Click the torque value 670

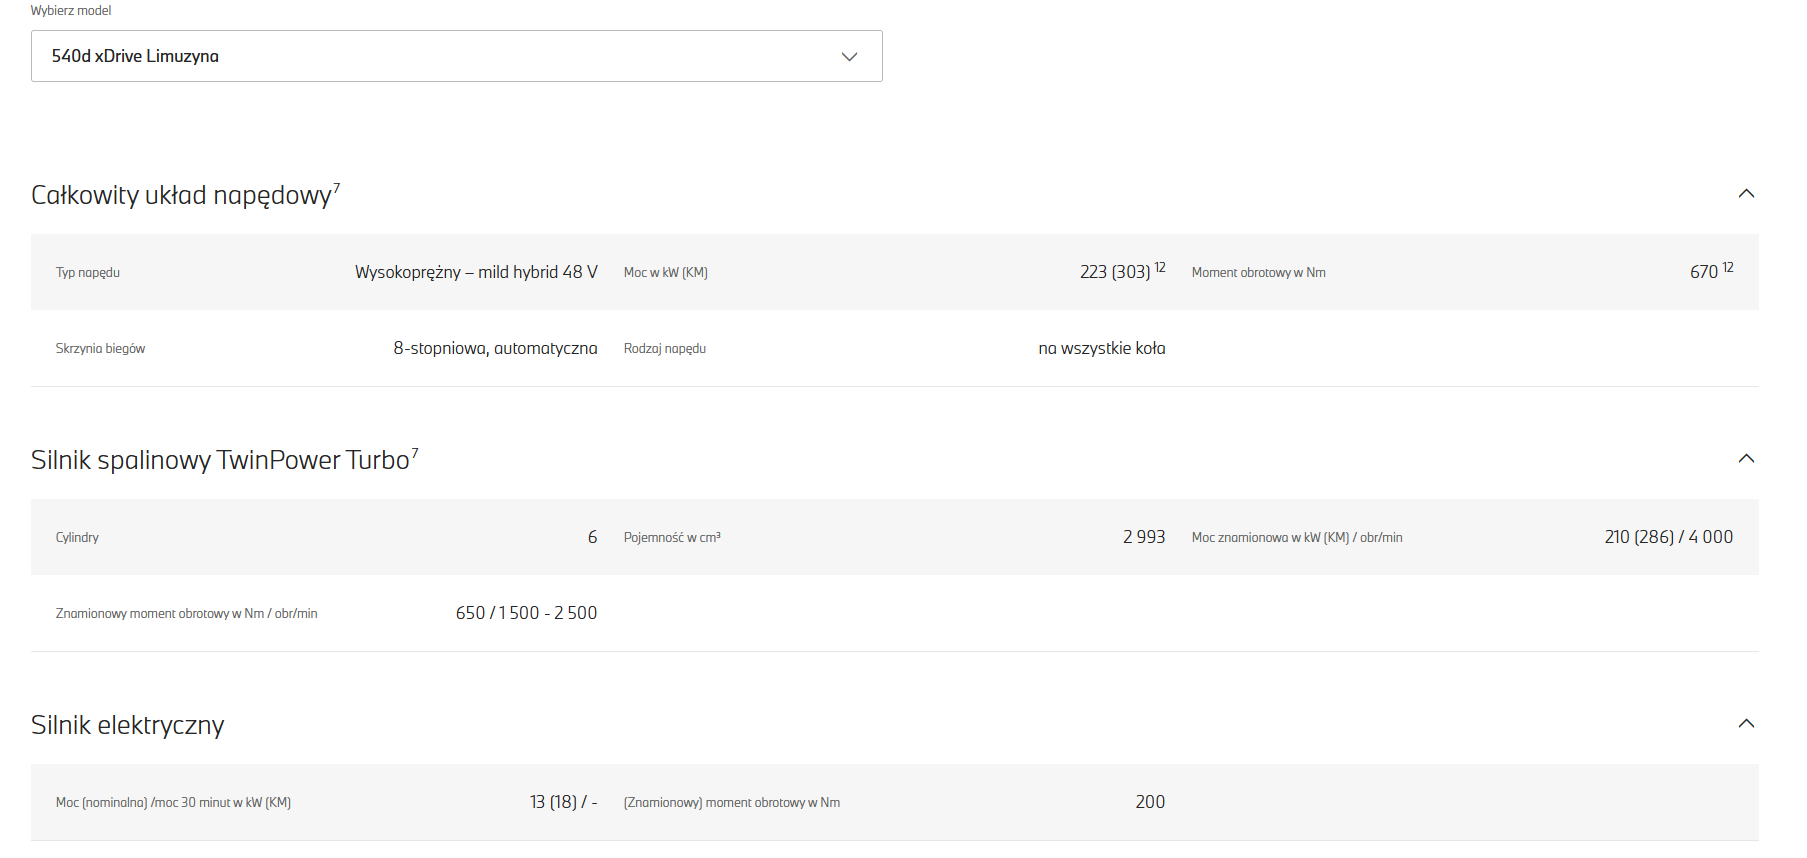[x=1704, y=272]
